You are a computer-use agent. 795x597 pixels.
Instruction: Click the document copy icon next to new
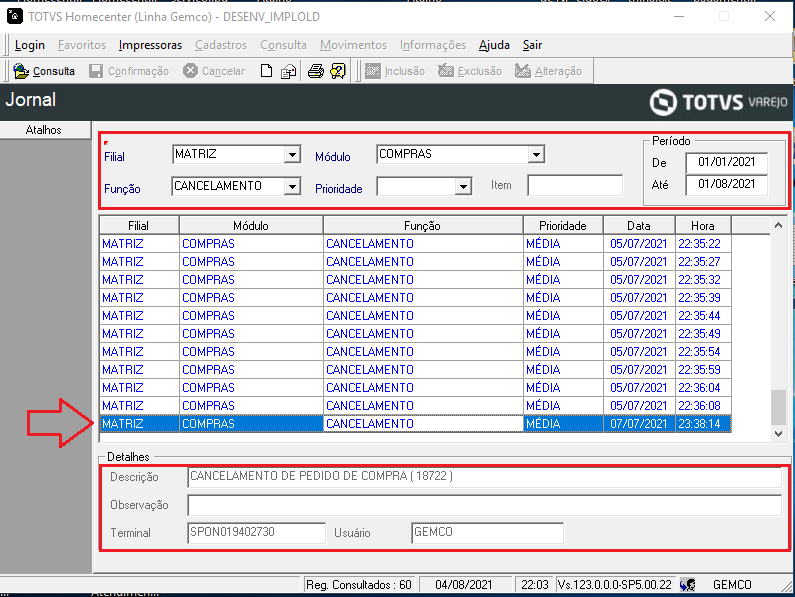288,71
